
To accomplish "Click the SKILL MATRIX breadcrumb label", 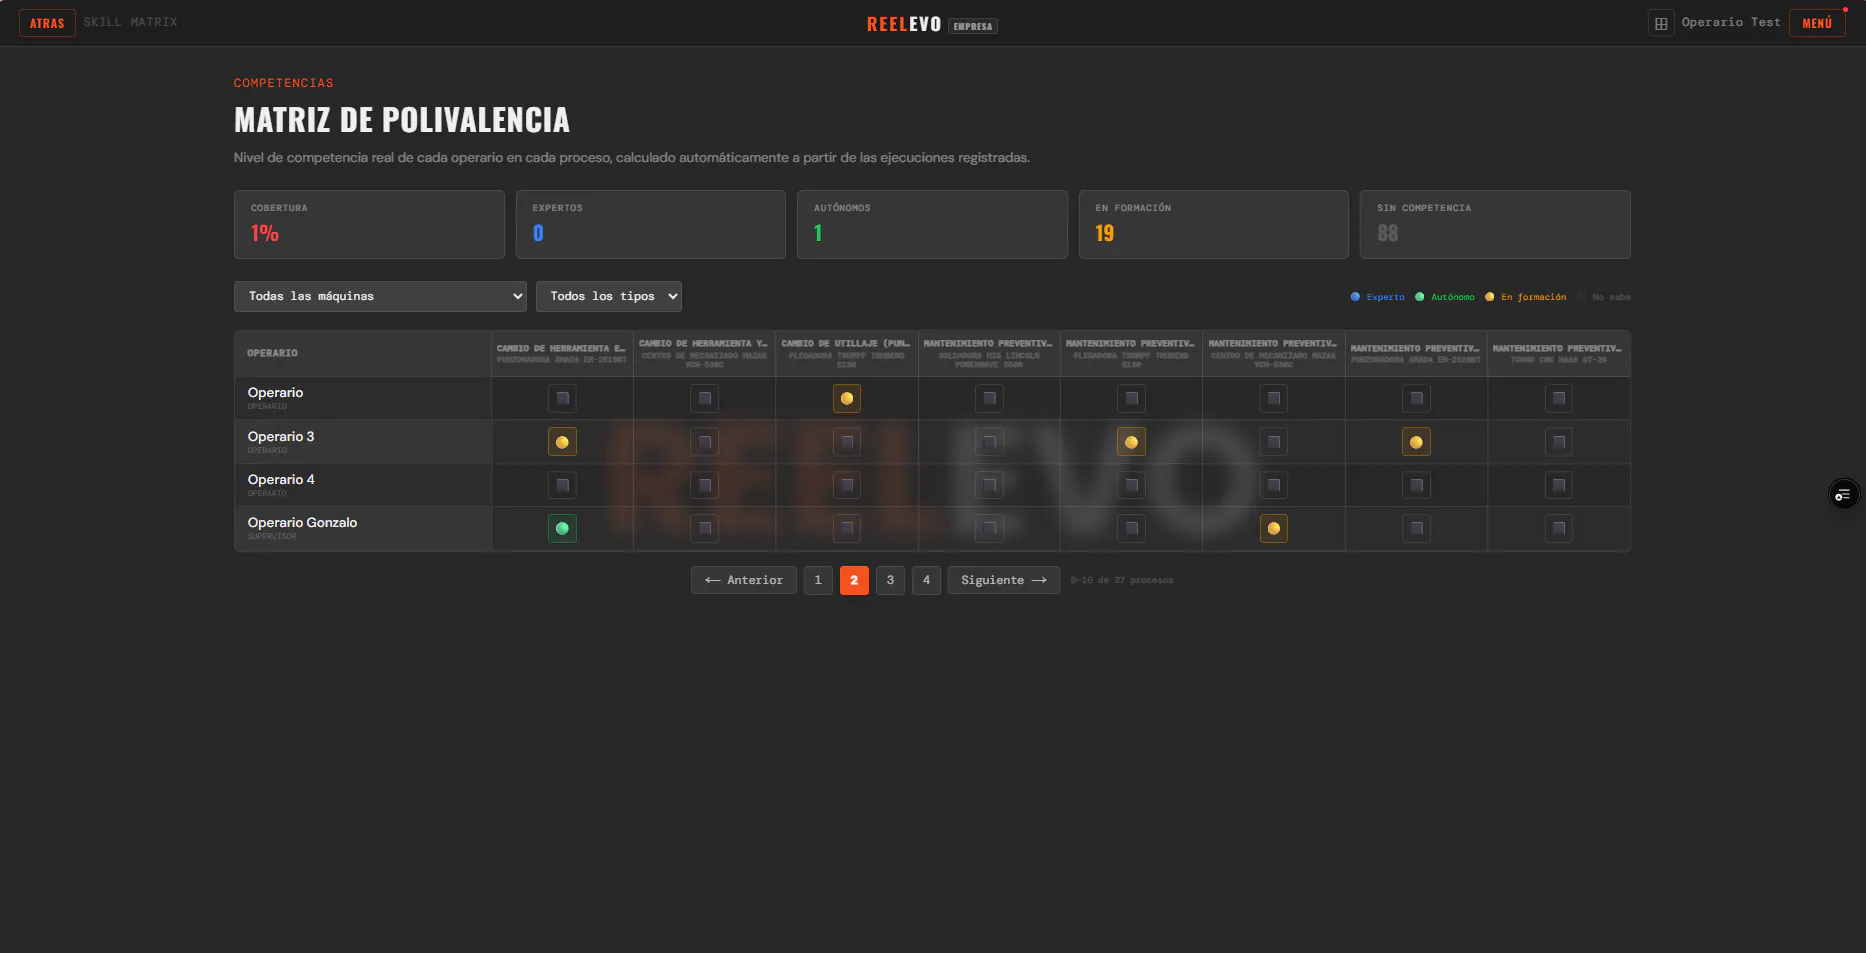I will [130, 22].
